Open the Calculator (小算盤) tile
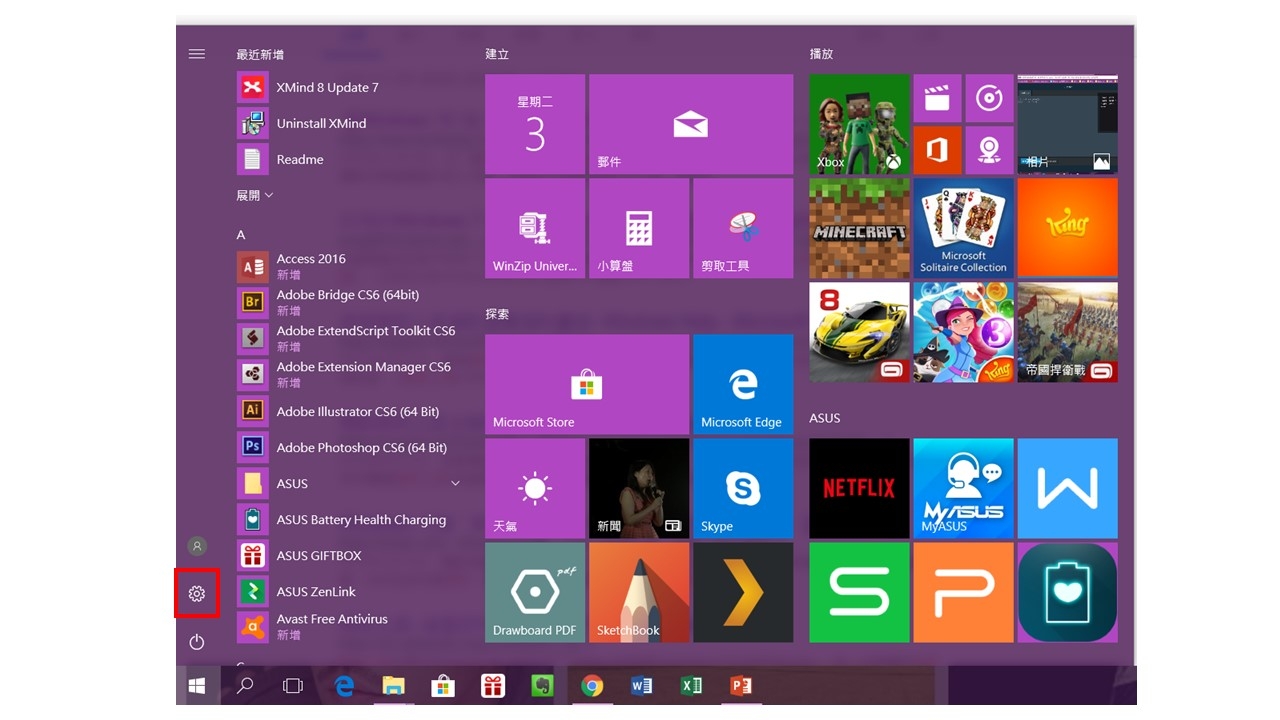1280x720 pixels. 639,228
